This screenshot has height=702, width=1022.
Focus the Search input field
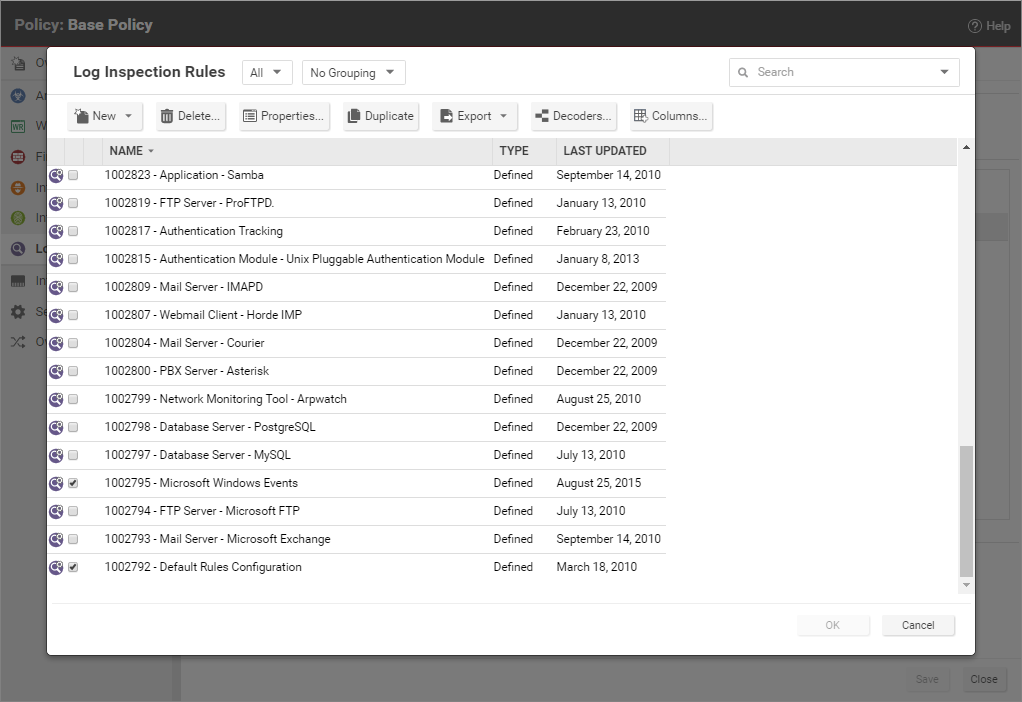[835, 72]
